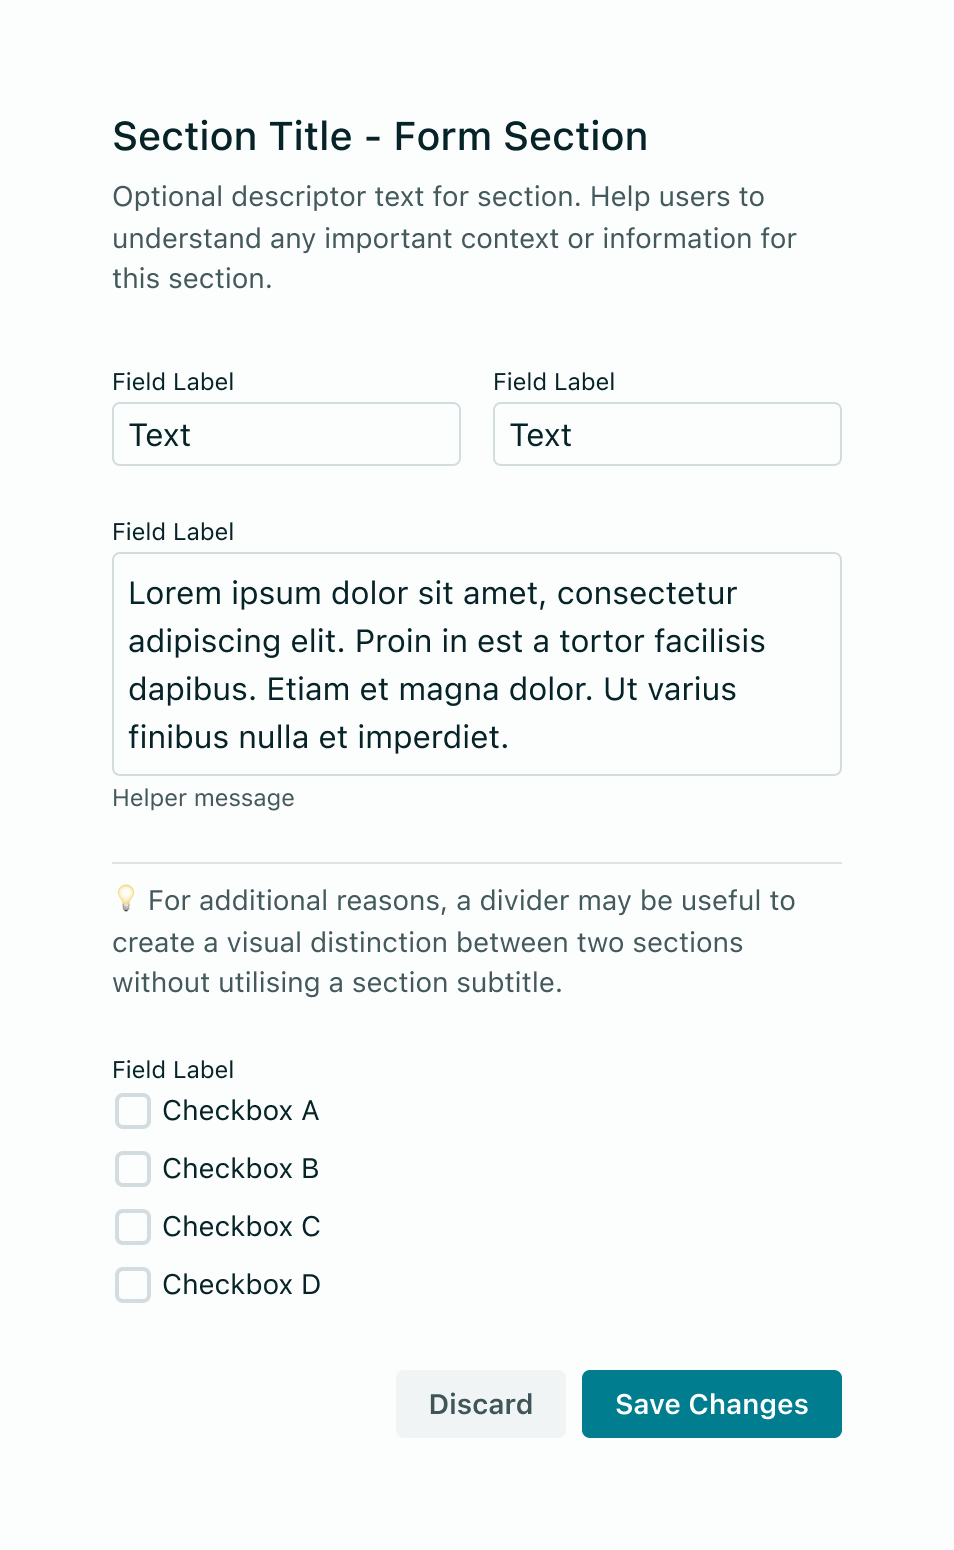Click the optional descriptor paragraph under the title
The width and height of the screenshot is (954, 1550).
[x=455, y=238]
